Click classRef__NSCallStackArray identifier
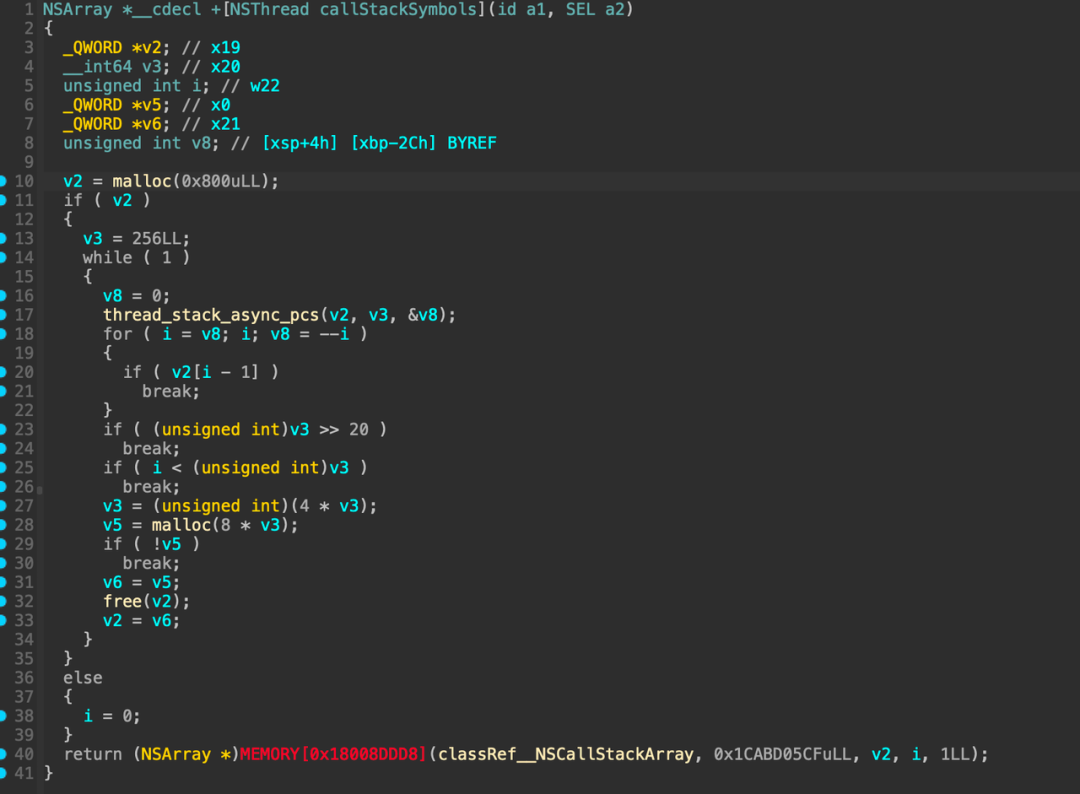 click(x=565, y=754)
